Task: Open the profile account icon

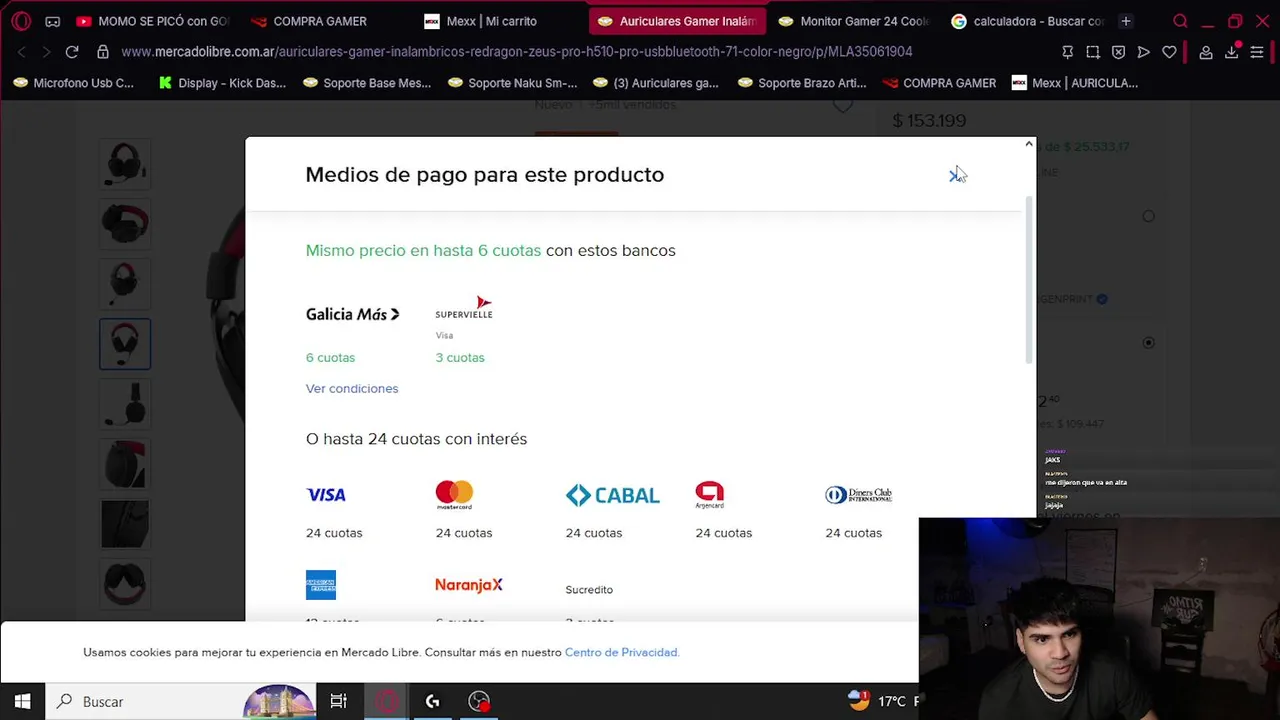Action: click(x=1206, y=52)
